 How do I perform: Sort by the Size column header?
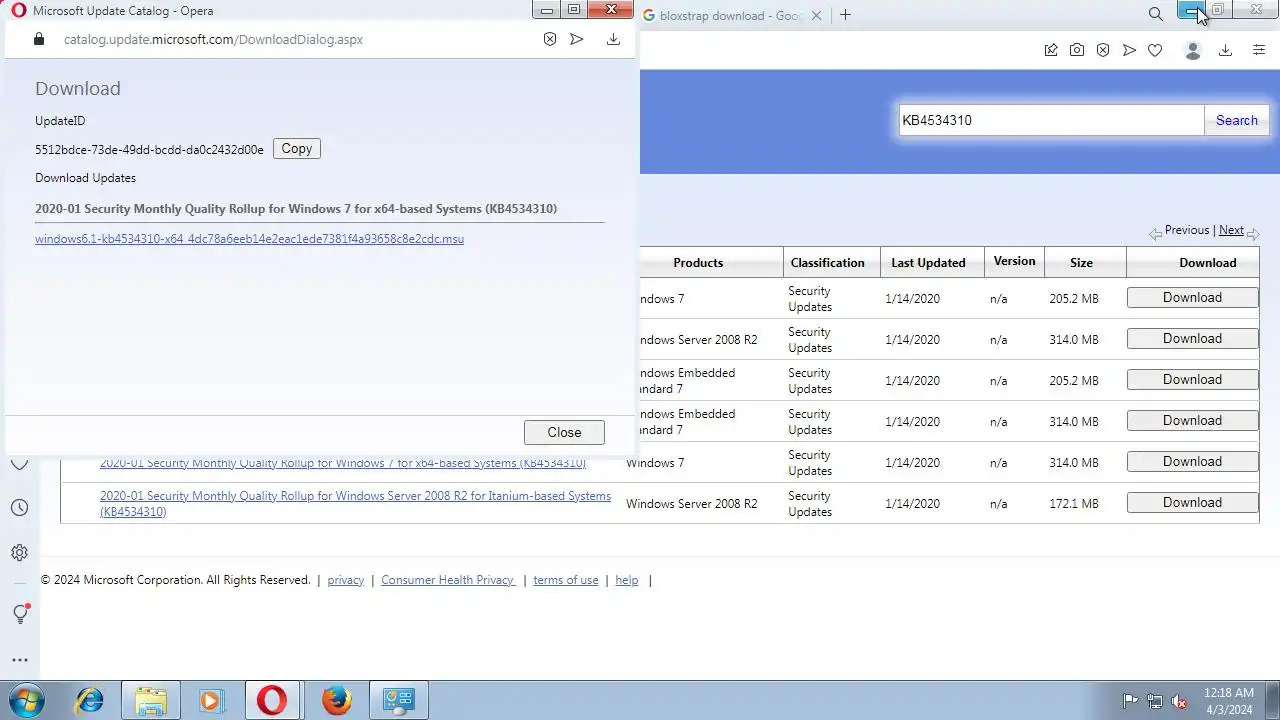point(1081,263)
